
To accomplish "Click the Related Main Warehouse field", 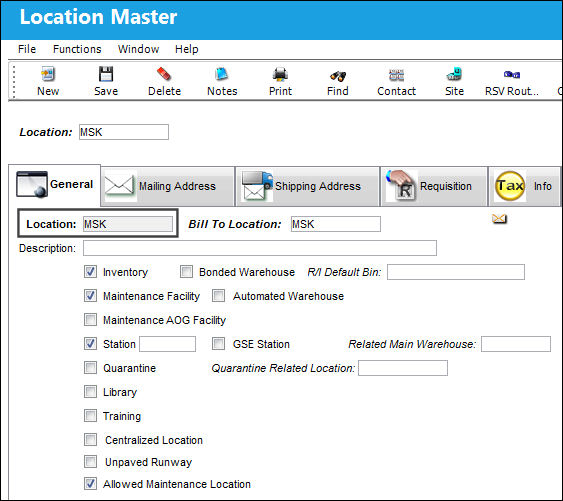I will pos(516,344).
